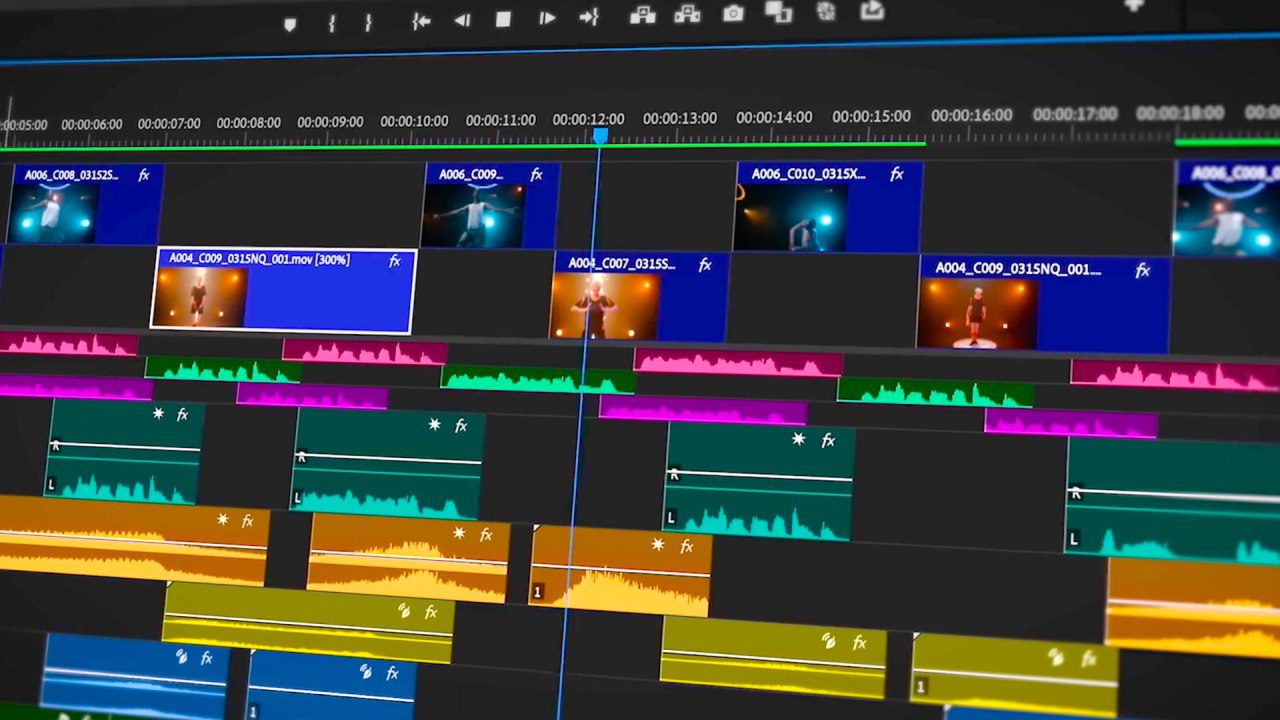Viewport: 1280px width, 720px height.
Task: Click the Mark In brace icon
Action: [x=332, y=23]
